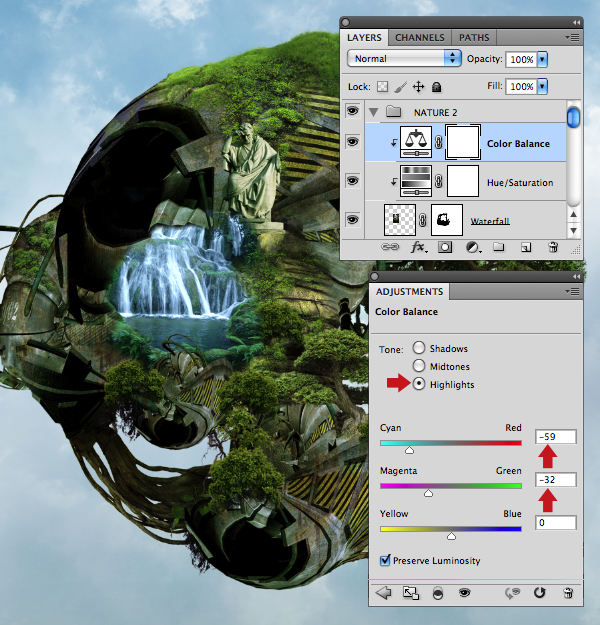The image size is (600, 625).
Task: Reset adjustment to defaults icon
Action: (539, 593)
